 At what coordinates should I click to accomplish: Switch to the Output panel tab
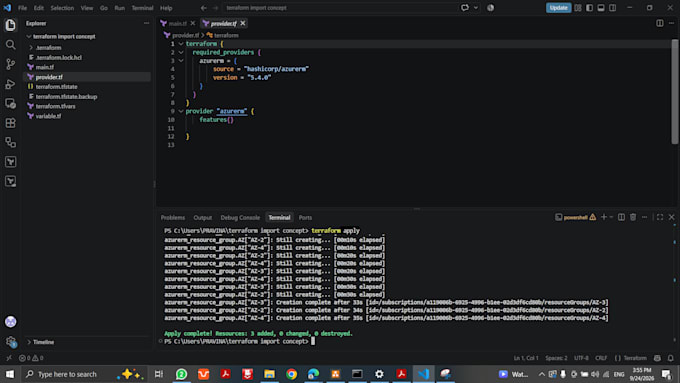coord(203,218)
